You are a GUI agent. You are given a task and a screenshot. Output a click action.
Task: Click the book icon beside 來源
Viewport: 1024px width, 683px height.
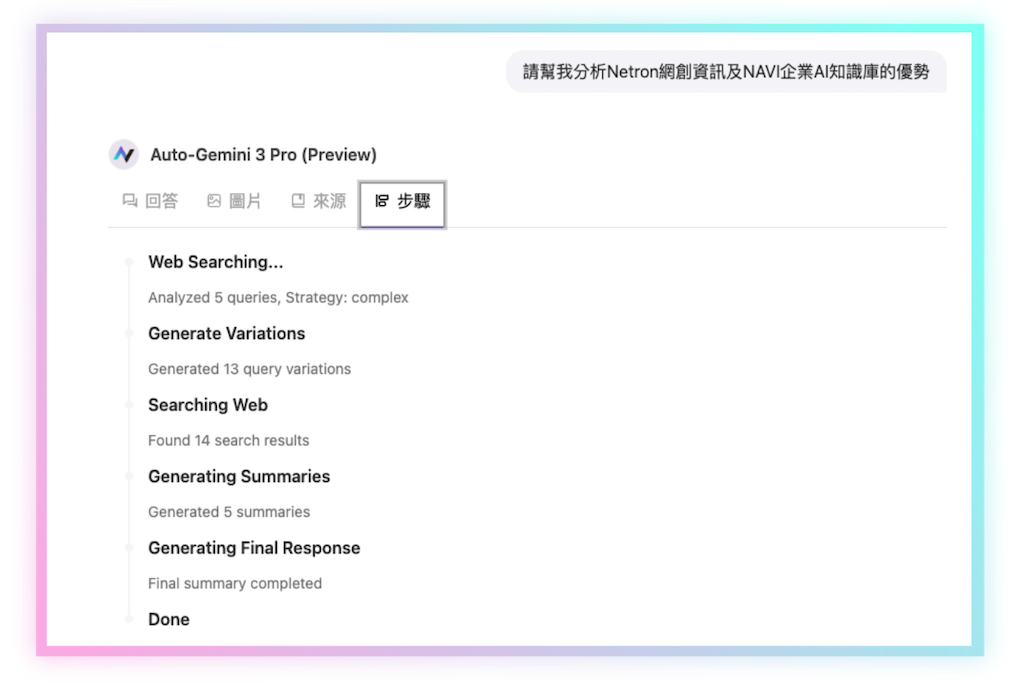tap(297, 201)
